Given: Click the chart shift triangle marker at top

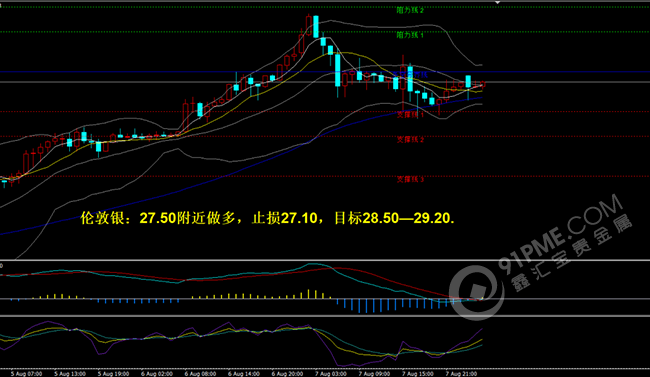Looking at the screenshot, I should pyautogui.click(x=497, y=2).
